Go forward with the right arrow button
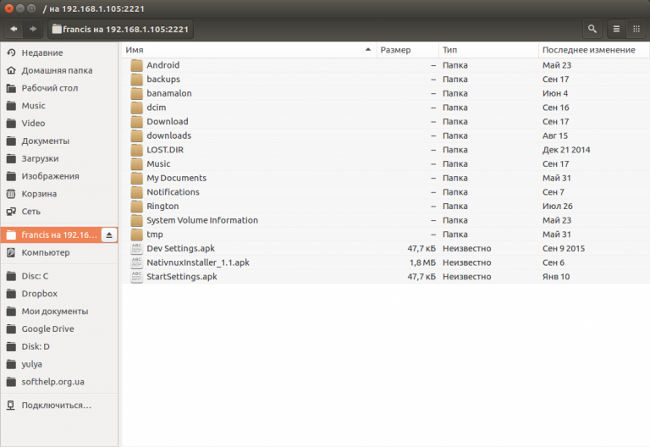 (x=33, y=29)
